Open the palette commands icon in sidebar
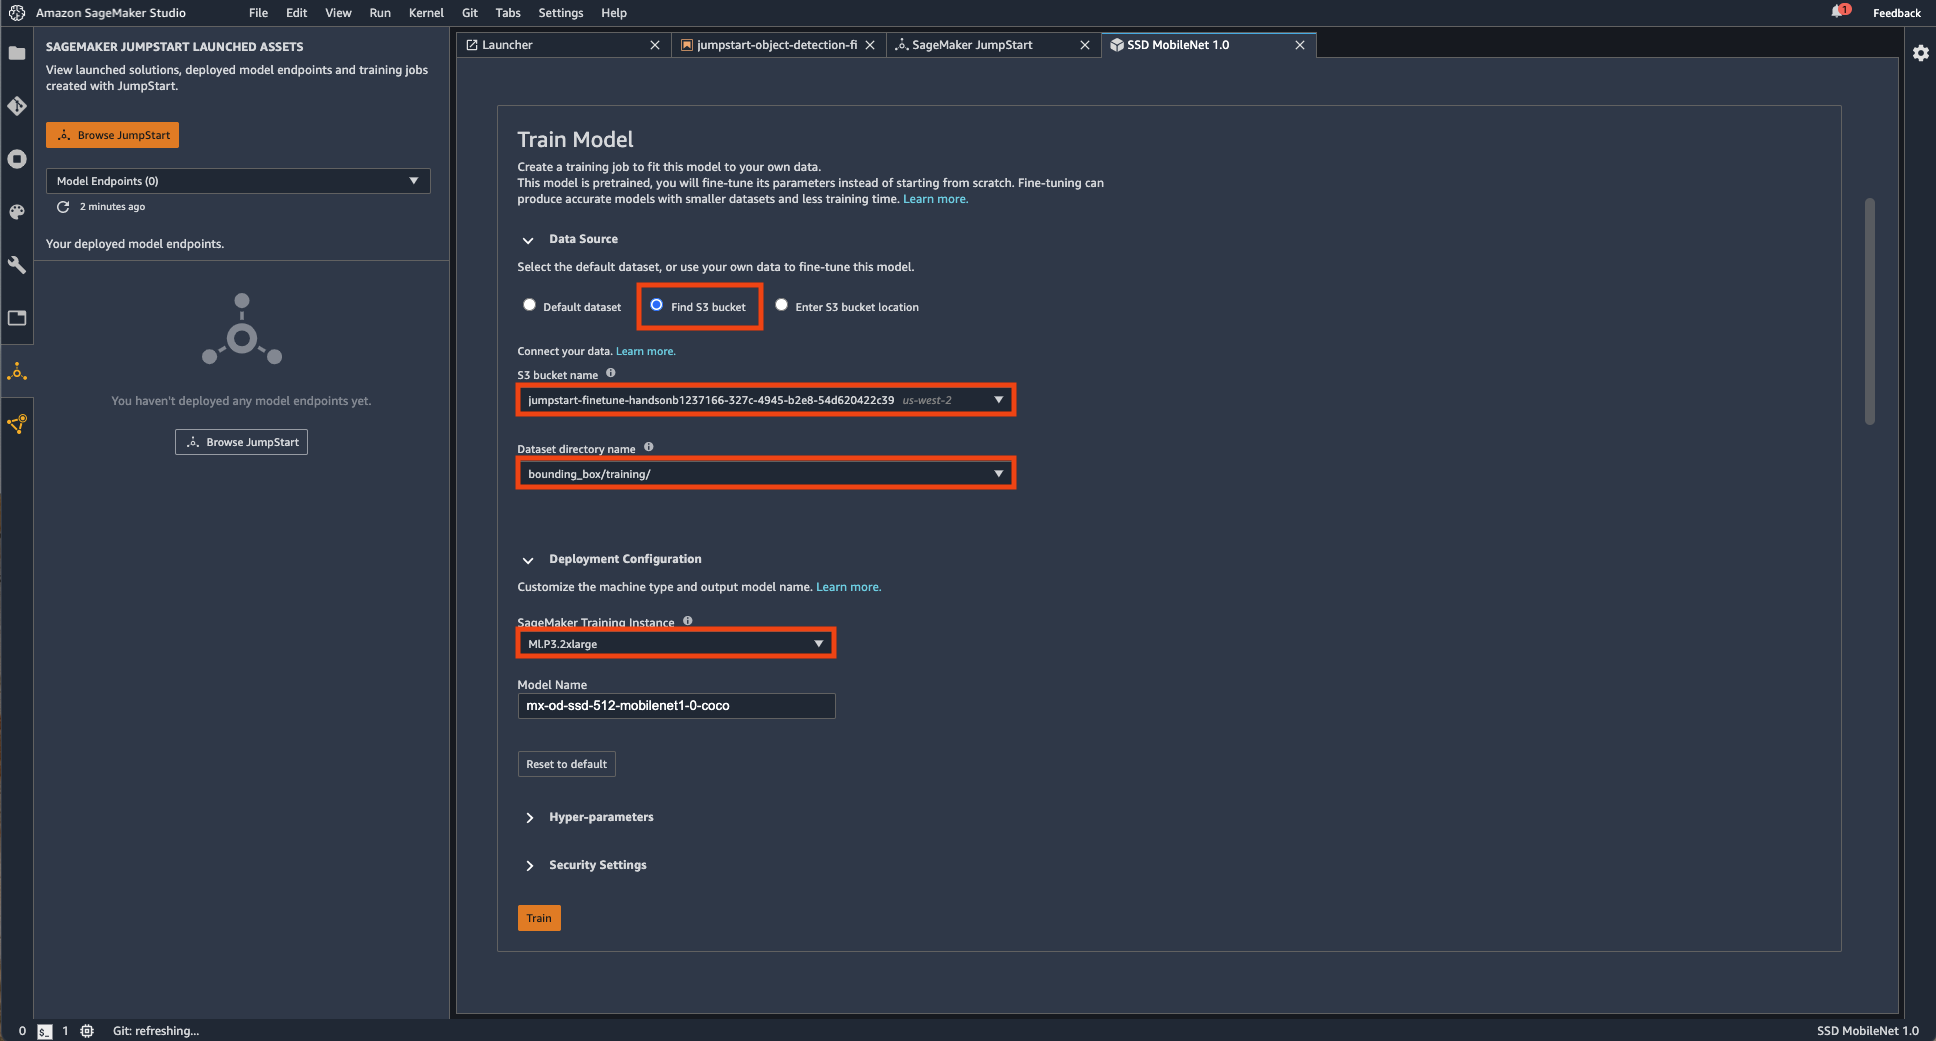The image size is (1936, 1041). (x=17, y=212)
